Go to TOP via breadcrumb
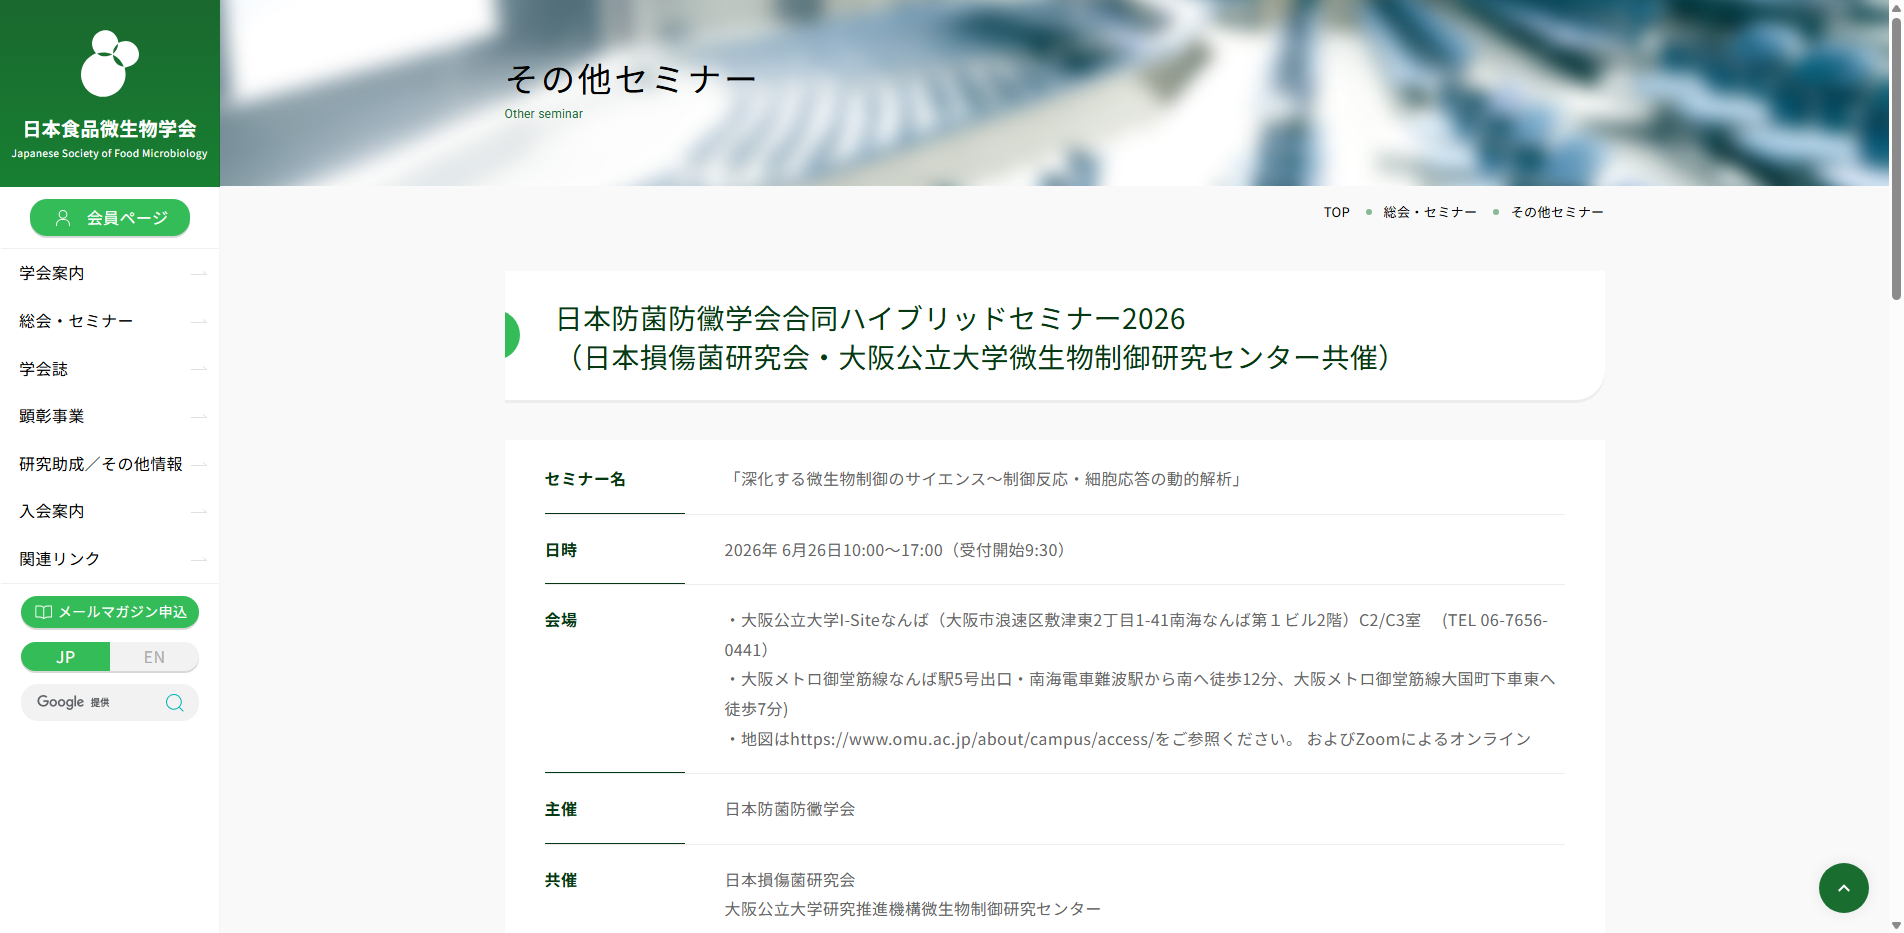The height and width of the screenshot is (933, 1904). click(x=1336, y=212)
